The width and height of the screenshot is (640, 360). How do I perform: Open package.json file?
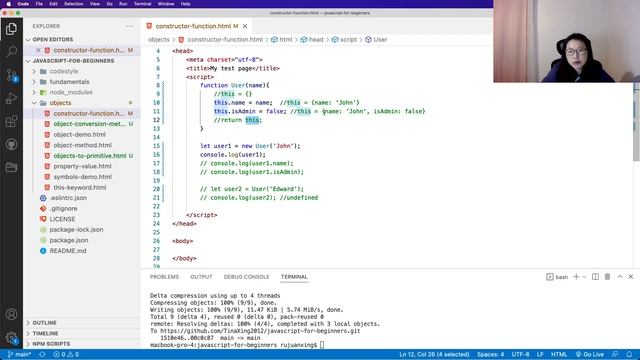pyautogui.click(x=69, y=240)
